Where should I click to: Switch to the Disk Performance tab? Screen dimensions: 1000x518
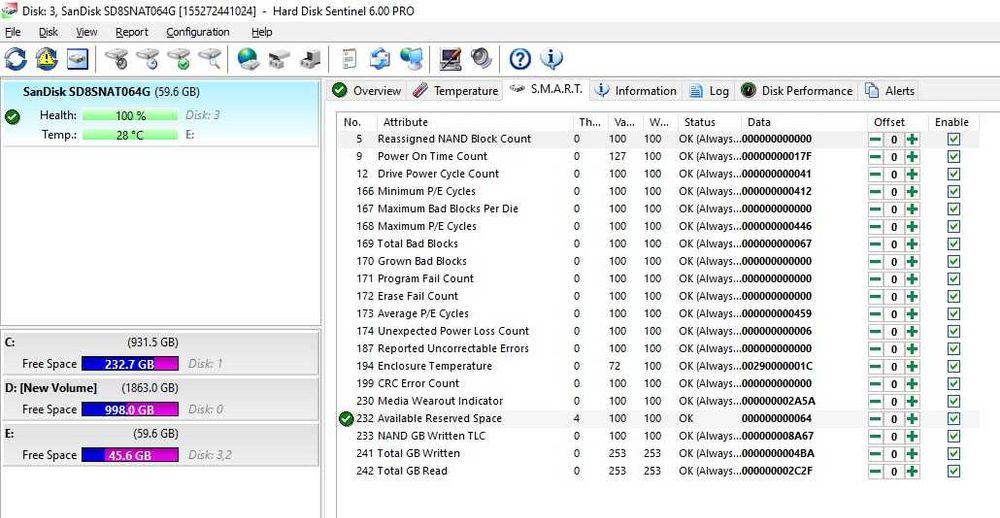tap(797, 91)
